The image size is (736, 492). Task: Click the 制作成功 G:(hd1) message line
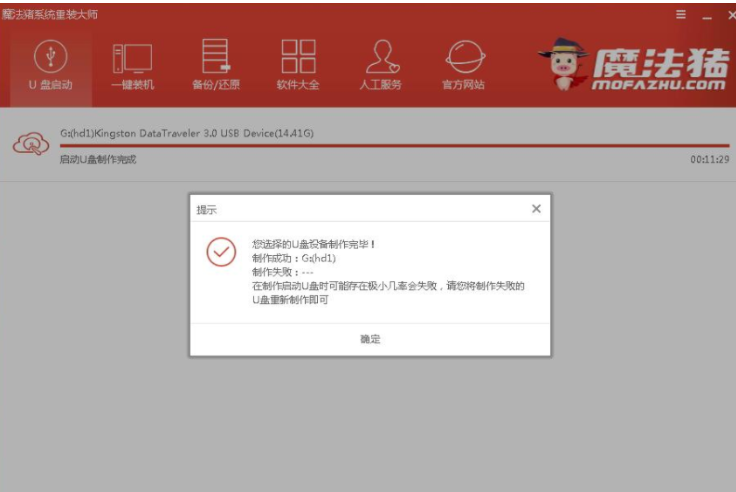coord(294,257)
